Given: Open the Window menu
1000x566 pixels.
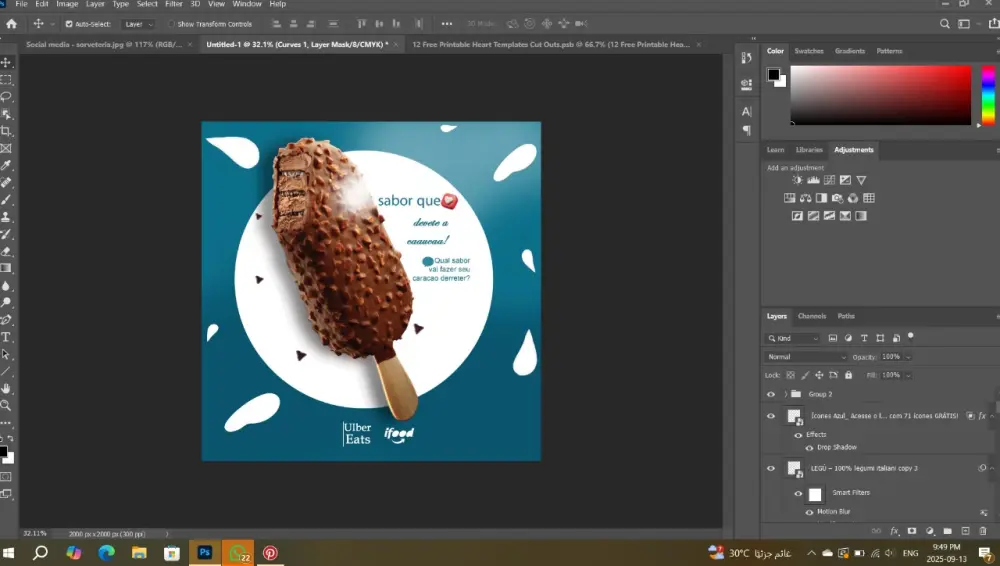Looking at the screenshot, I should [x=247, y=4].
